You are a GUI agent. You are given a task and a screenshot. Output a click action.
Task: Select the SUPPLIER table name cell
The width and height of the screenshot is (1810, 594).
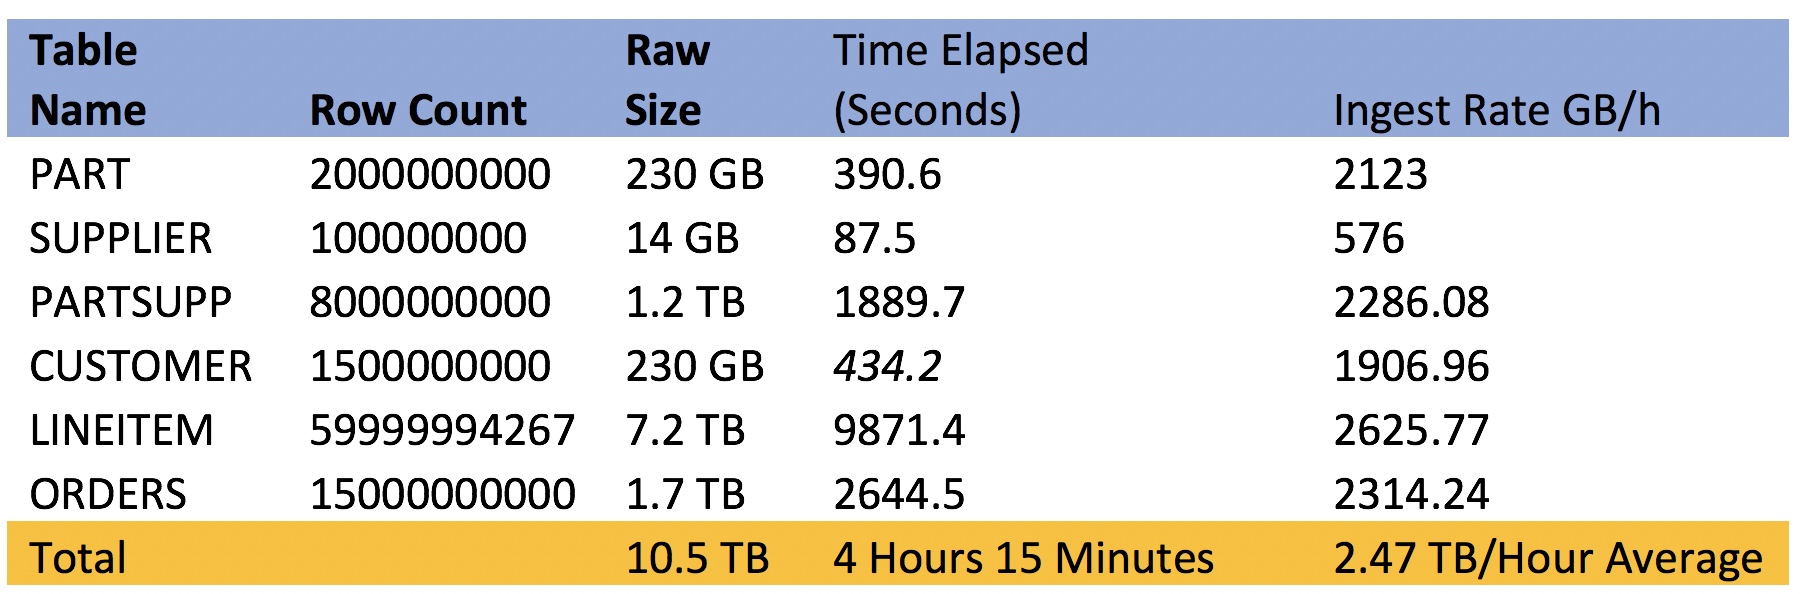121,239
